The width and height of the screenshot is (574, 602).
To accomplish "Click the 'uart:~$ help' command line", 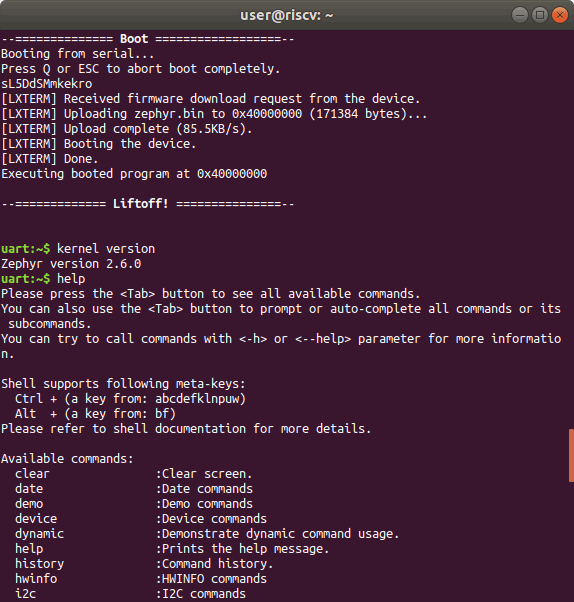I will [x=43, y=279].
